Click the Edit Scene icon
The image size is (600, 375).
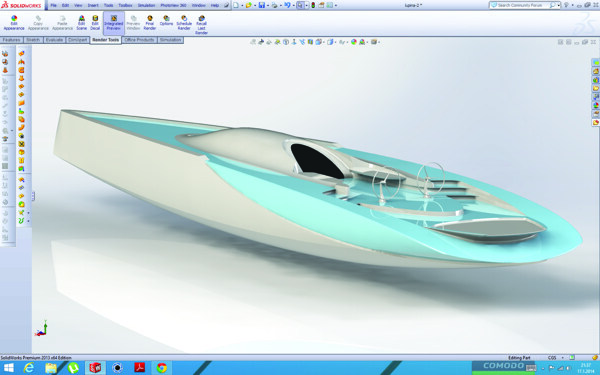pyautogui.click(x=82, y=23)
